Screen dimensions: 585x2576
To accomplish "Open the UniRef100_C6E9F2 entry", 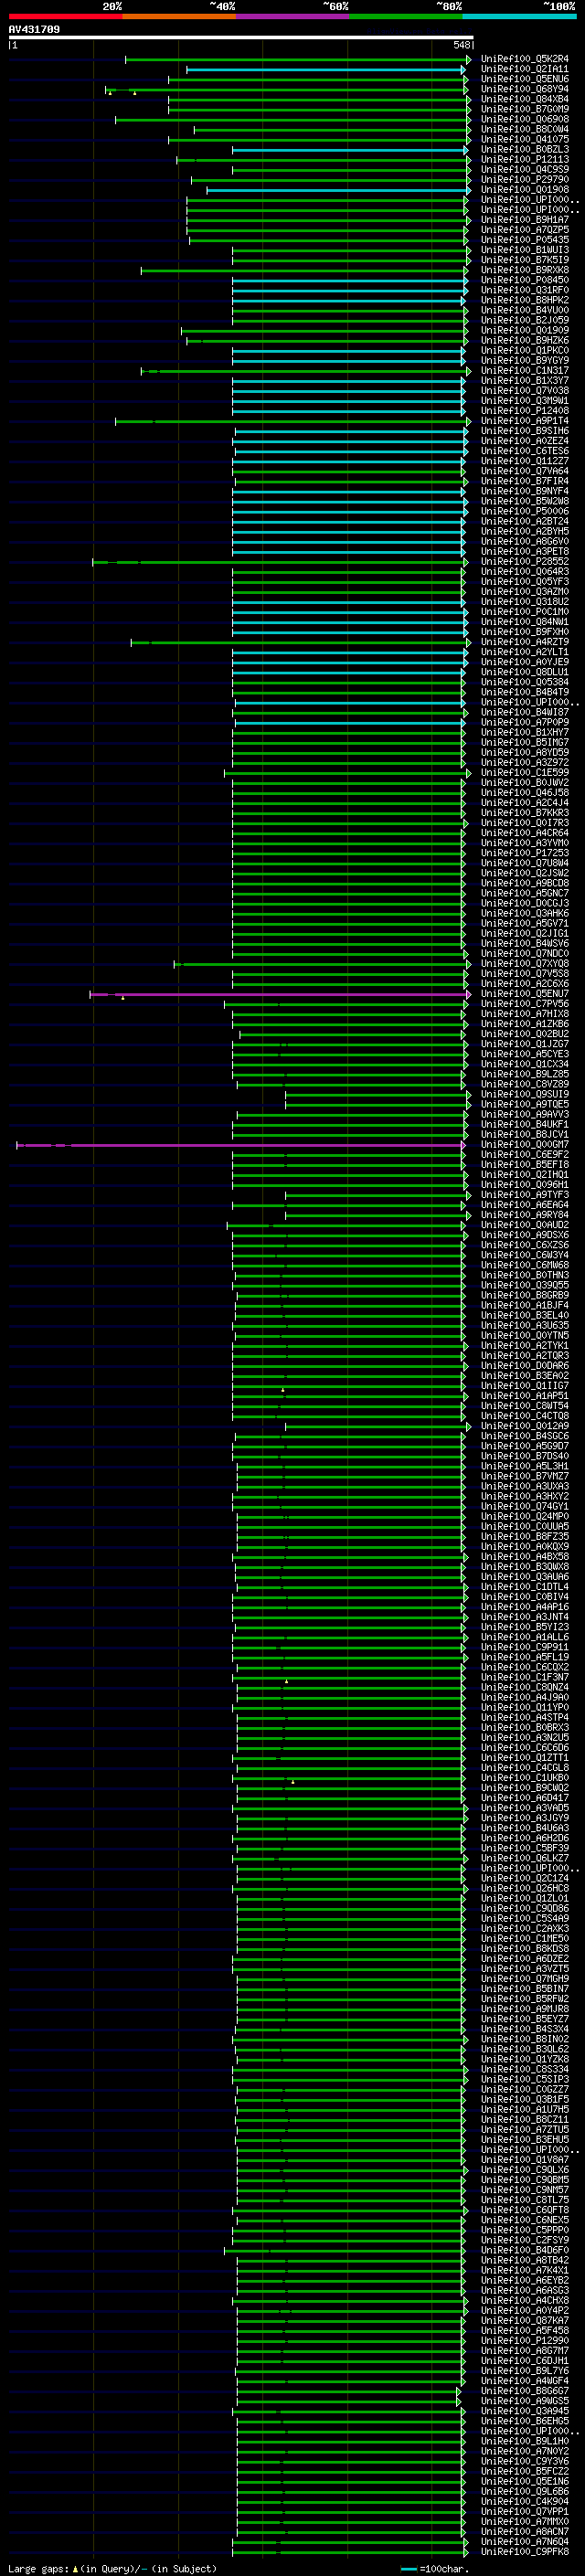I will [x=524, y=1155].
